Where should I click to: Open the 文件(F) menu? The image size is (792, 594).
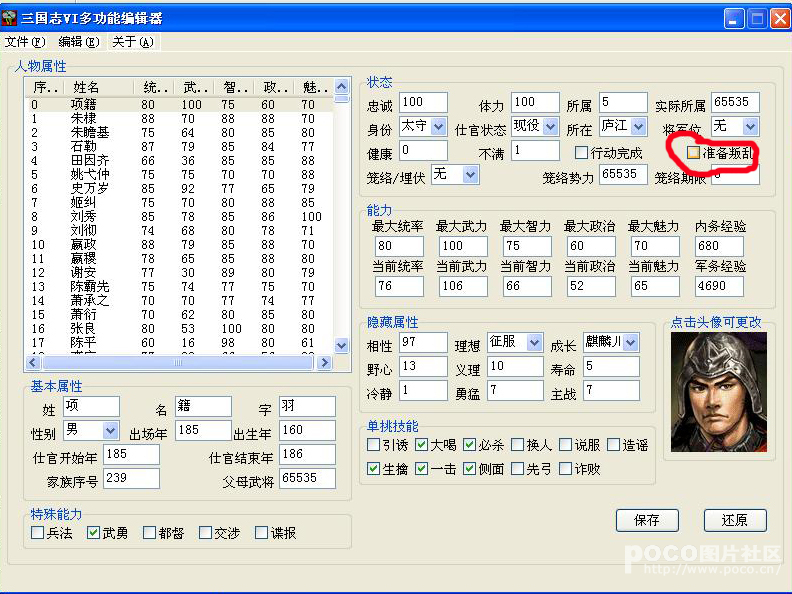[x=25, y=42]
